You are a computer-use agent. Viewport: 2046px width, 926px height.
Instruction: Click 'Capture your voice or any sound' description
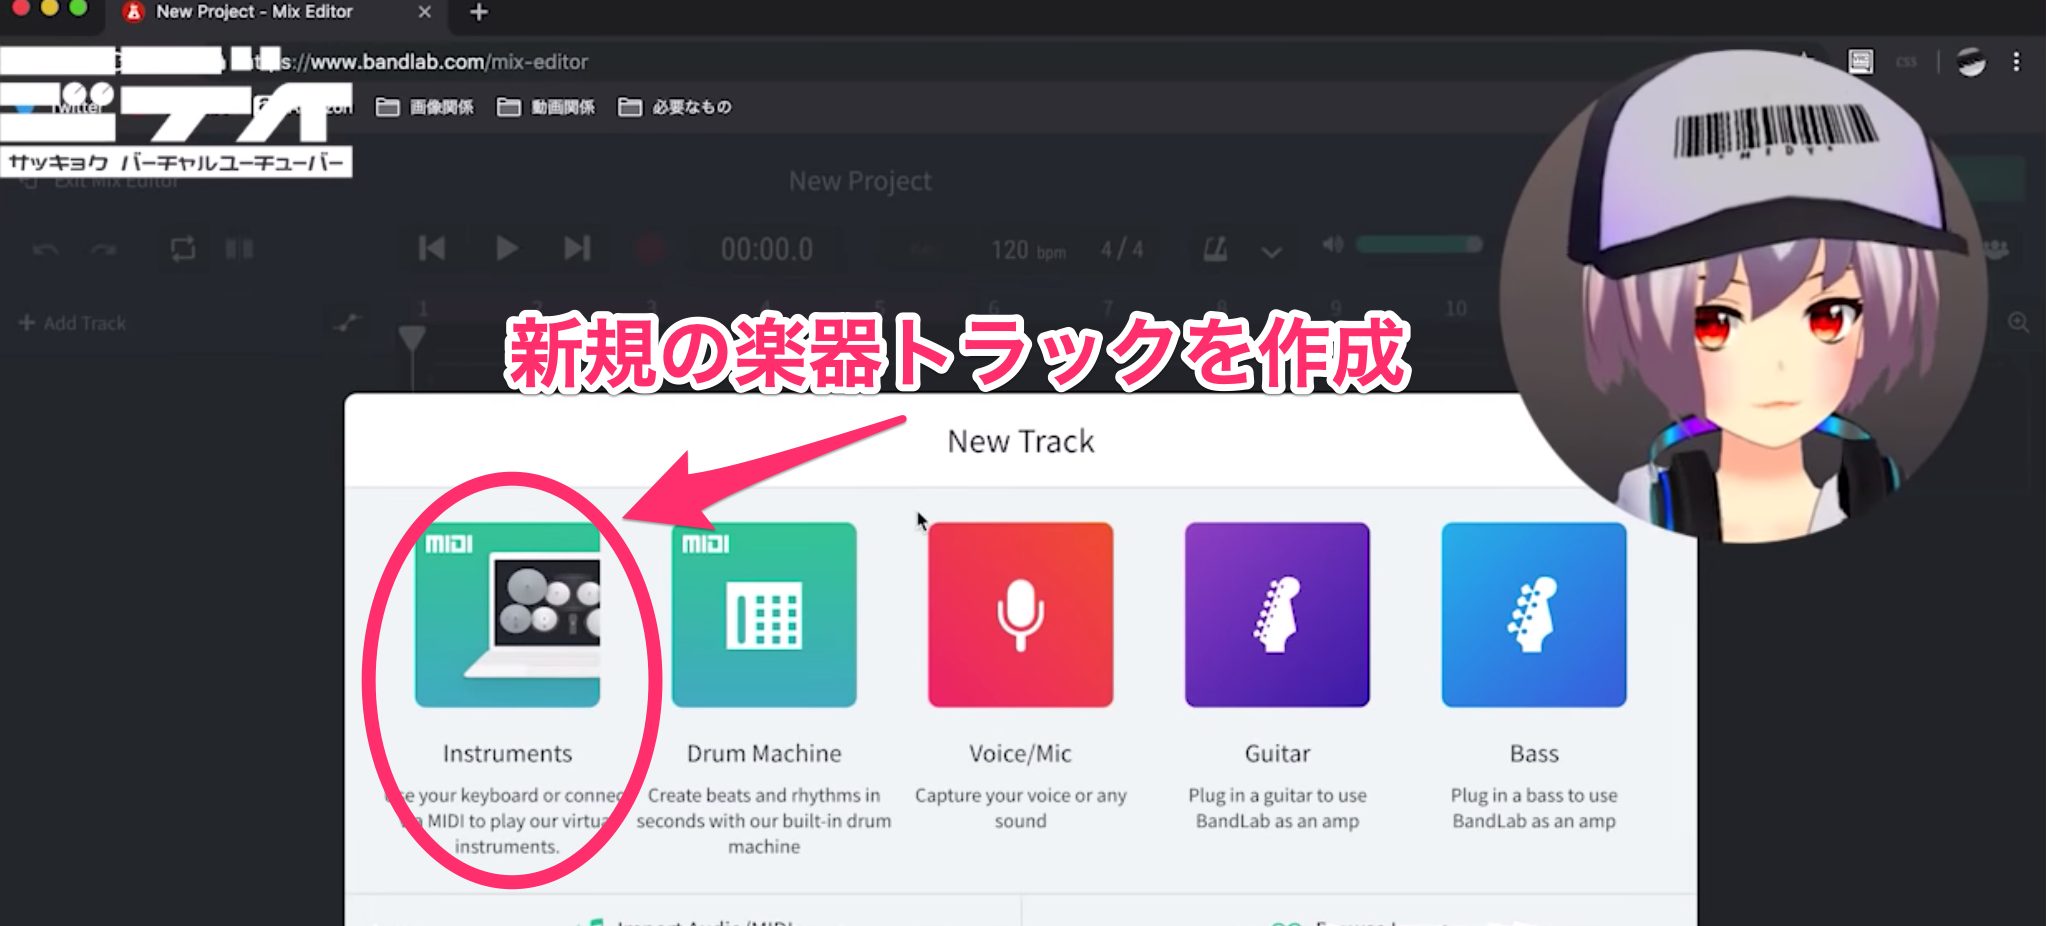(x=1020, y=808)
